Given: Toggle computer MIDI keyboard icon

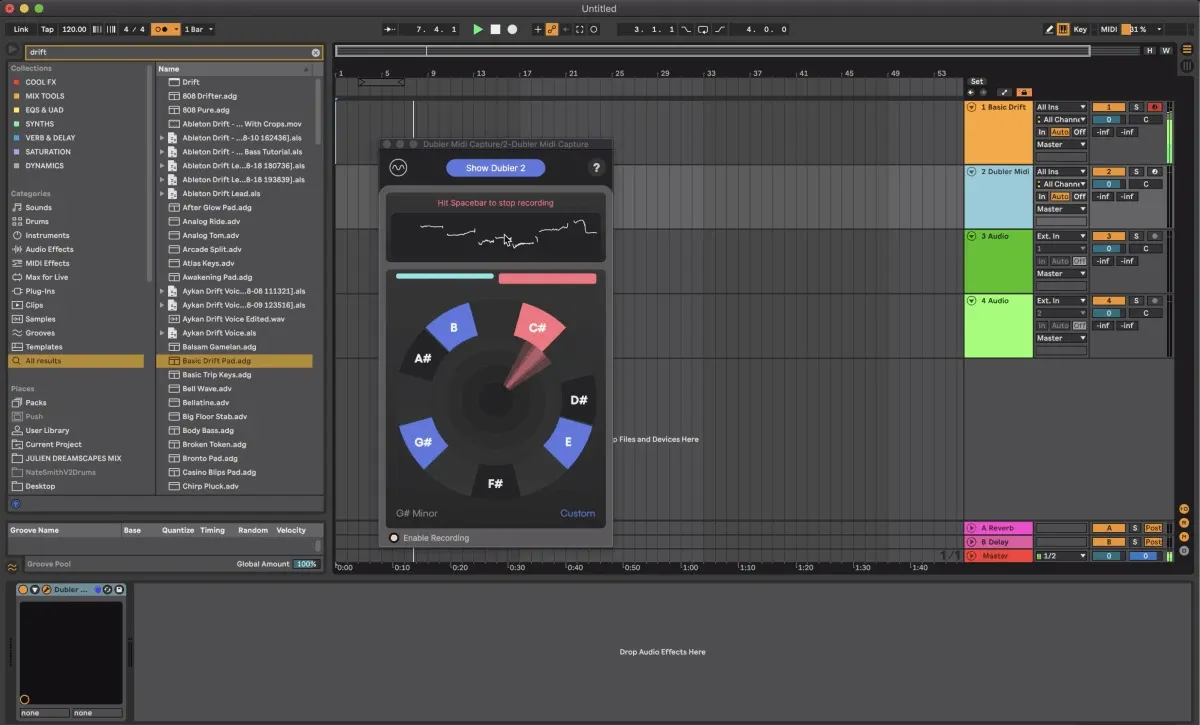Looking at the screenshot, I should (1063, 29).
